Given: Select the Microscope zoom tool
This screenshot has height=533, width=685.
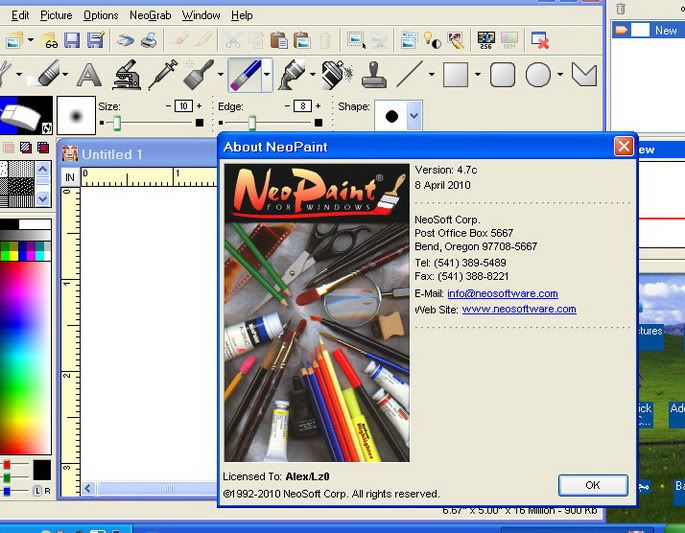Looking at the screenshot, I should click(x=126, y=75).
